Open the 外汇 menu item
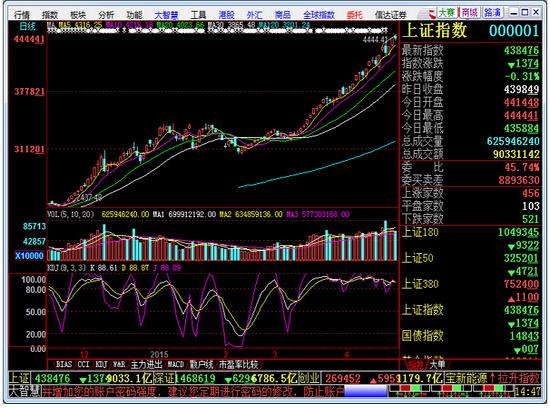Screen dimensions: 550x408 coord(255,15)
